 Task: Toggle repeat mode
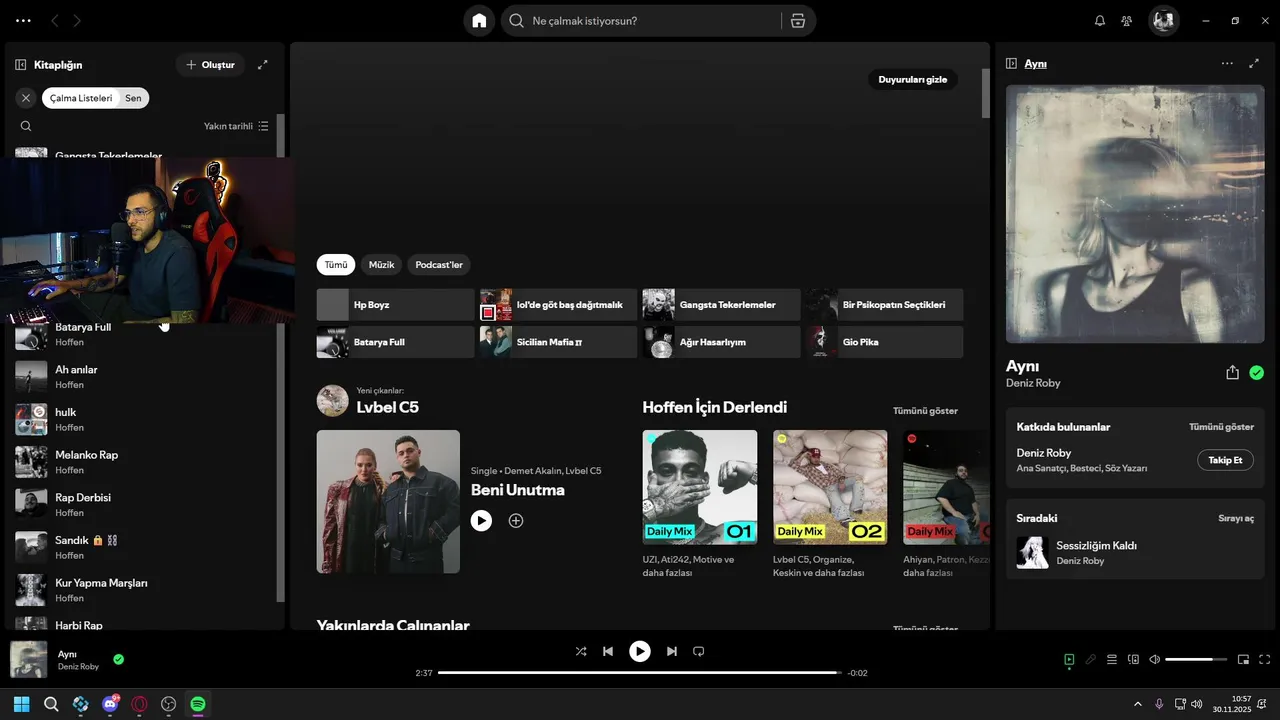(699, 652)
